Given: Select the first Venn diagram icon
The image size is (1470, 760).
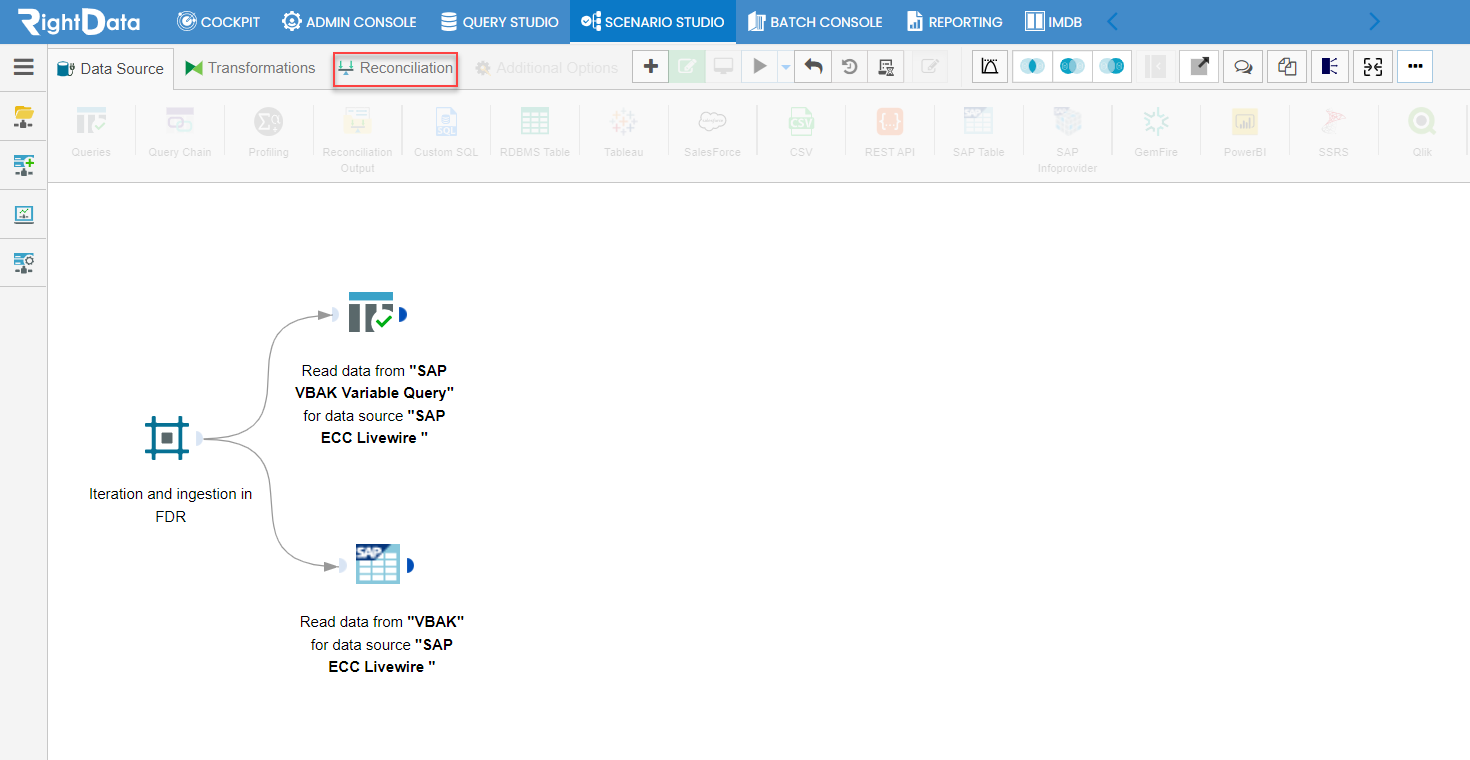Looking at the screenshot, I should click(x=1033, y=67).
